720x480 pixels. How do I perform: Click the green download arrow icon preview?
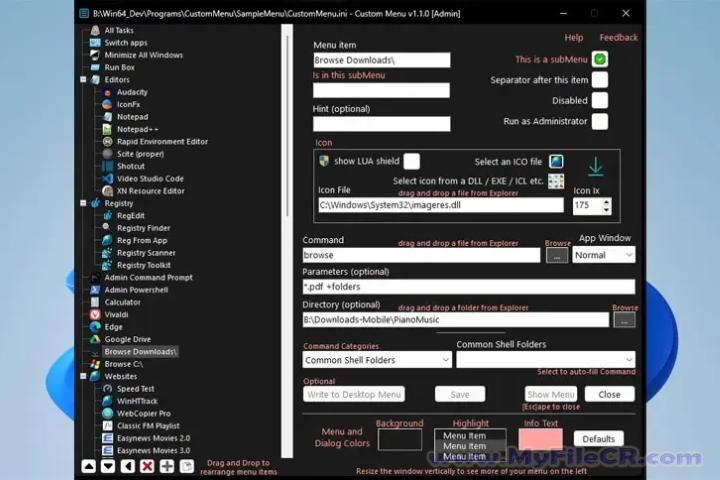(596, 166)
